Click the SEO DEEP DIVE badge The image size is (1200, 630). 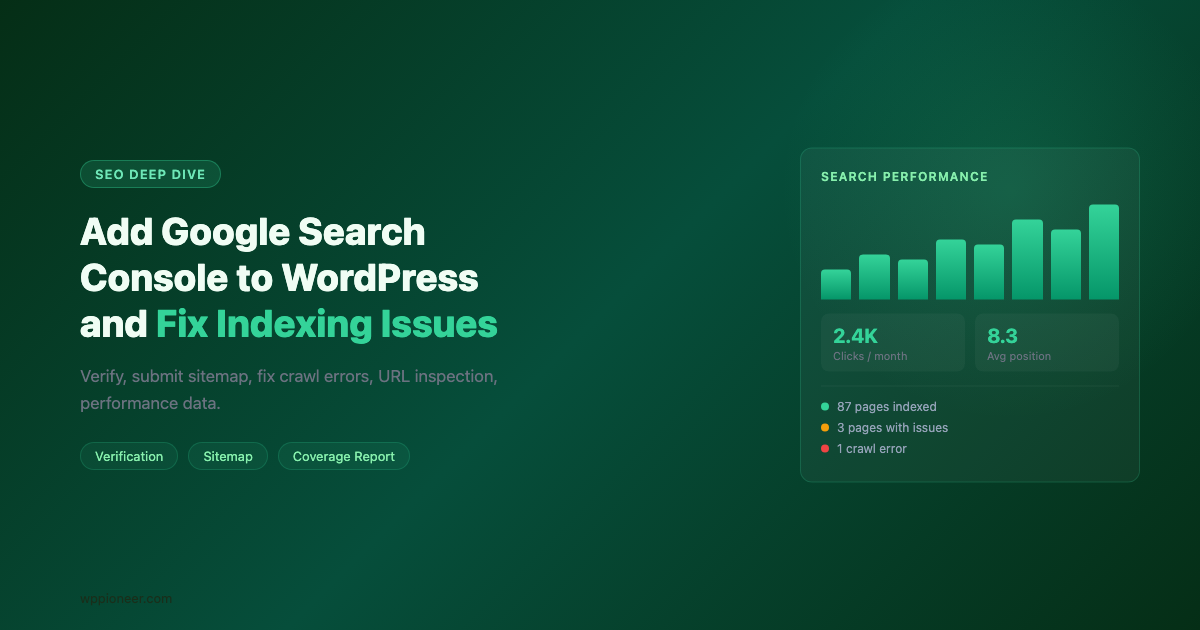point(150,174)
